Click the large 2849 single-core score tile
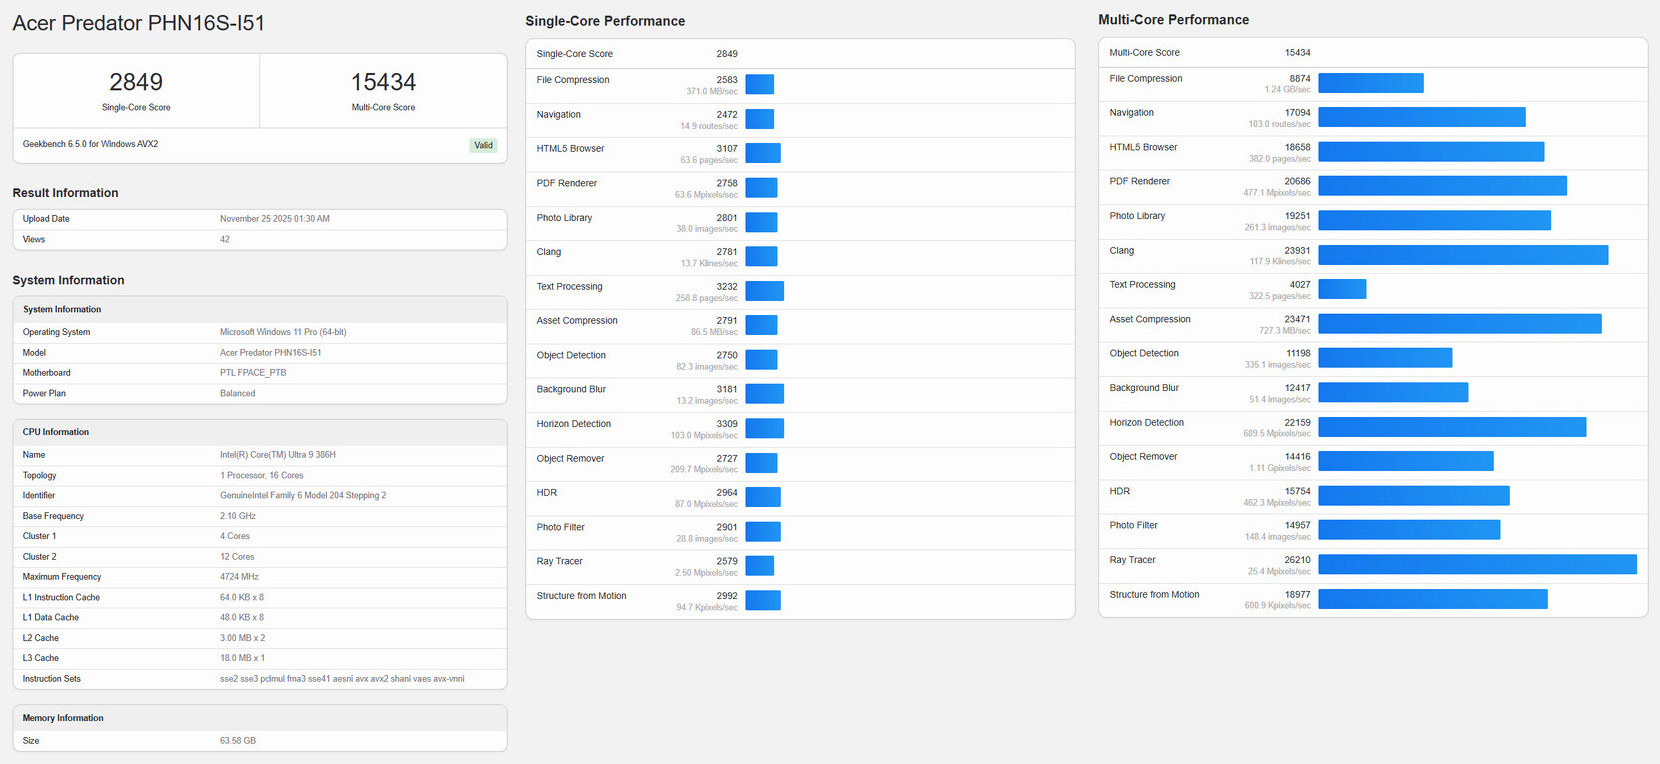Image resolution: width=1660 pixels, height=764 pixels. tap(136, 90)
